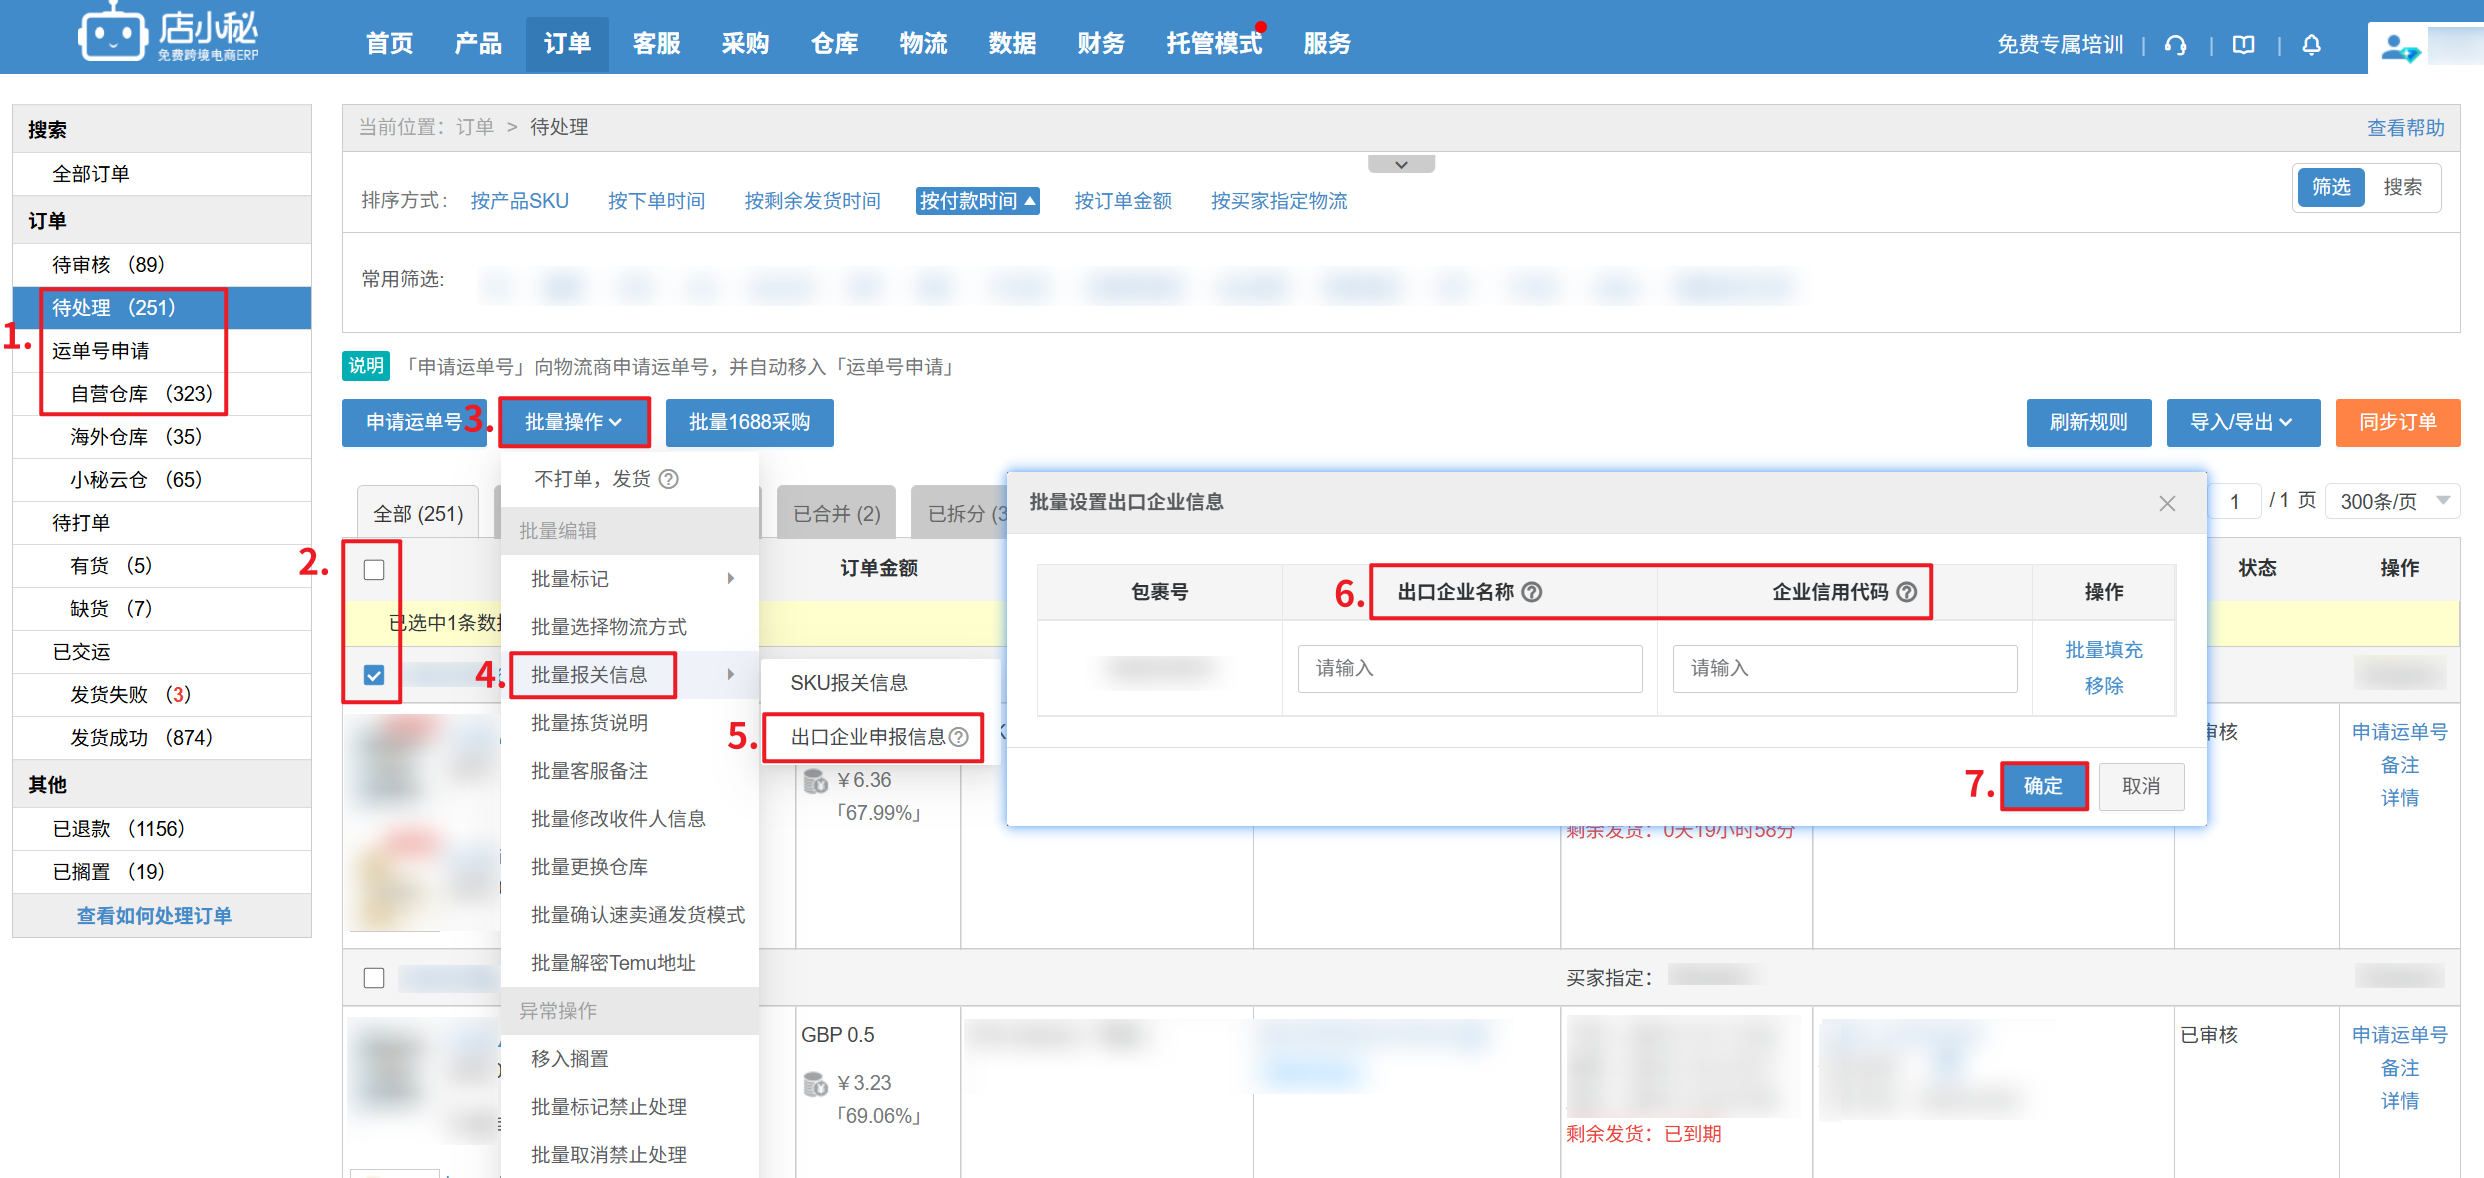Click help icon beside 企业信用代码 header

[1907, 592]
